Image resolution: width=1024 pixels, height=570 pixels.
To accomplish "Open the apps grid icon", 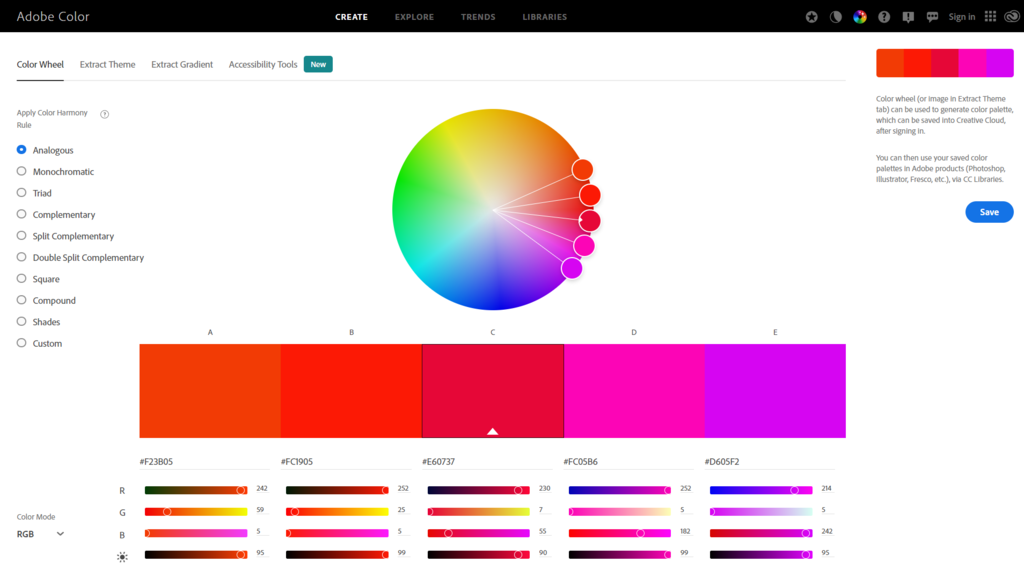I will 991,16.
